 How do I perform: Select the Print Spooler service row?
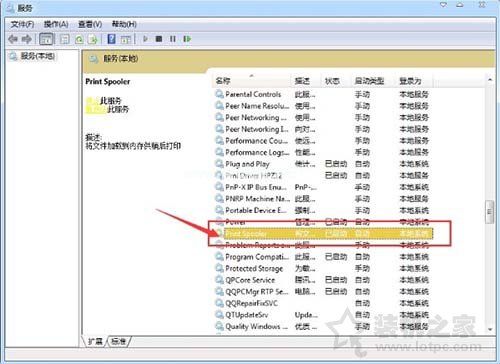324,234
